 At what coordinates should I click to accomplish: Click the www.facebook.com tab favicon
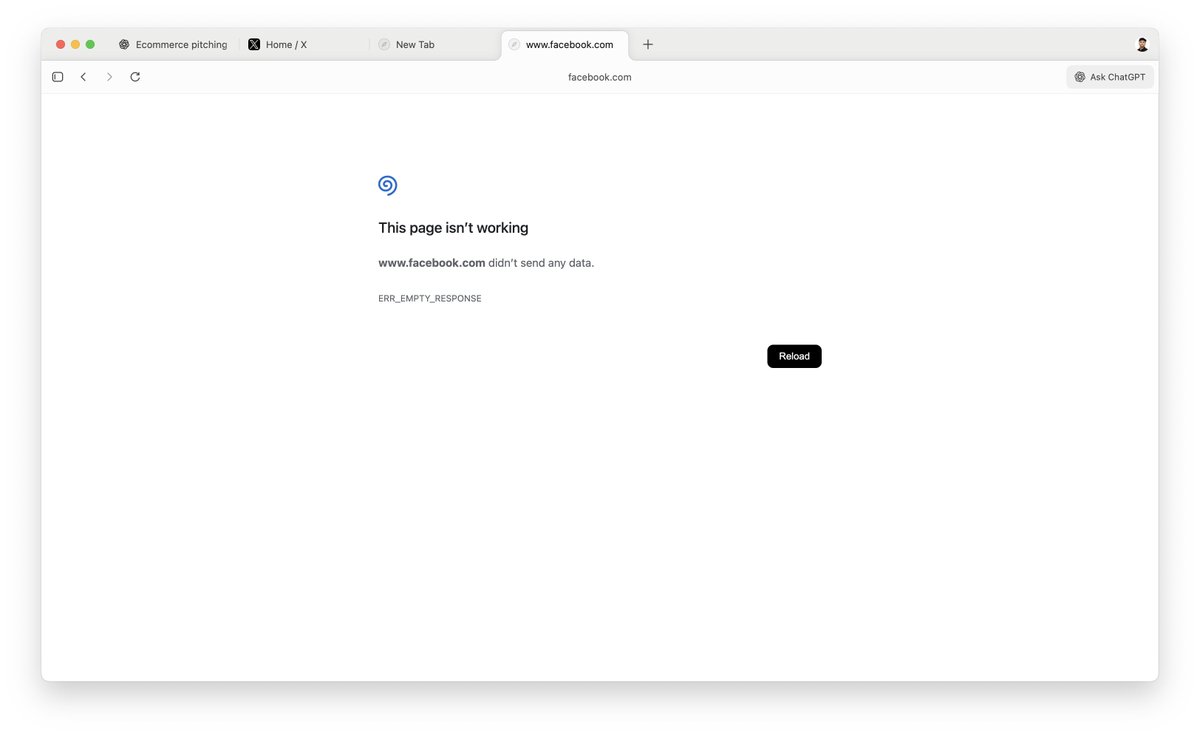pyautogui.click(x=514, y=44)
